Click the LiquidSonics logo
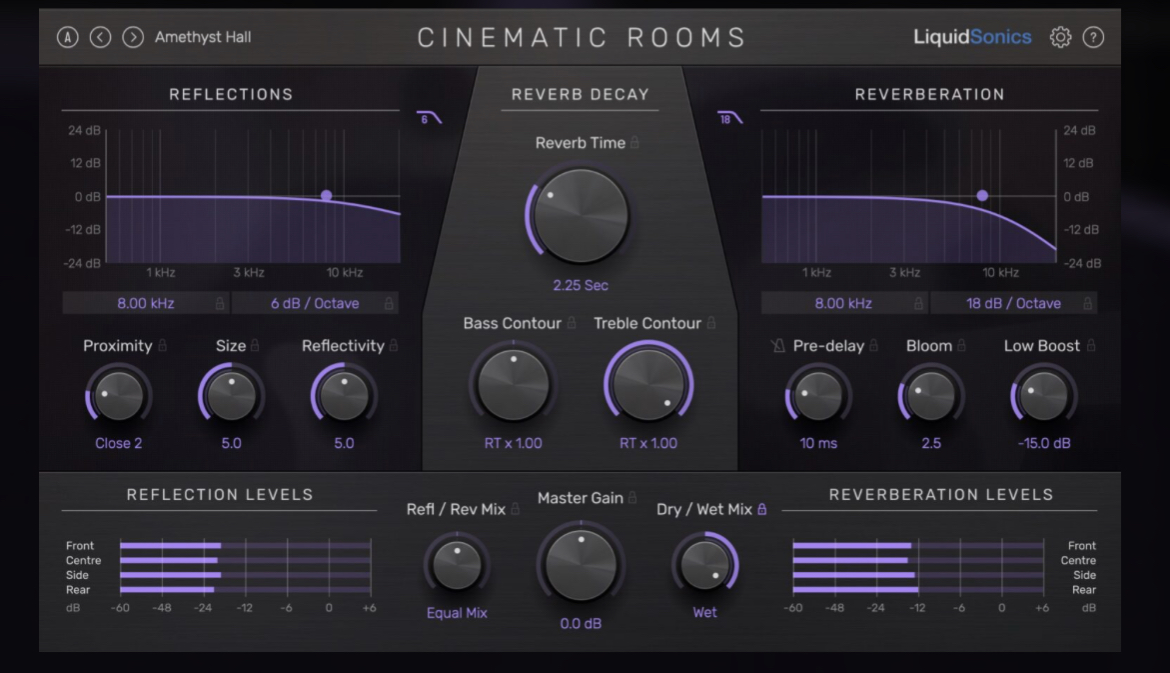1170x673 pixels. (972, 37)
